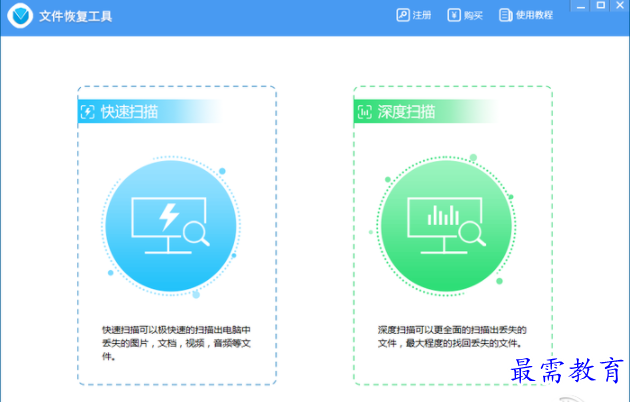The height and width of the screenshot is (402, 632).
Task: Open the 使用教程 tutorial link
Action: point(526,15)
